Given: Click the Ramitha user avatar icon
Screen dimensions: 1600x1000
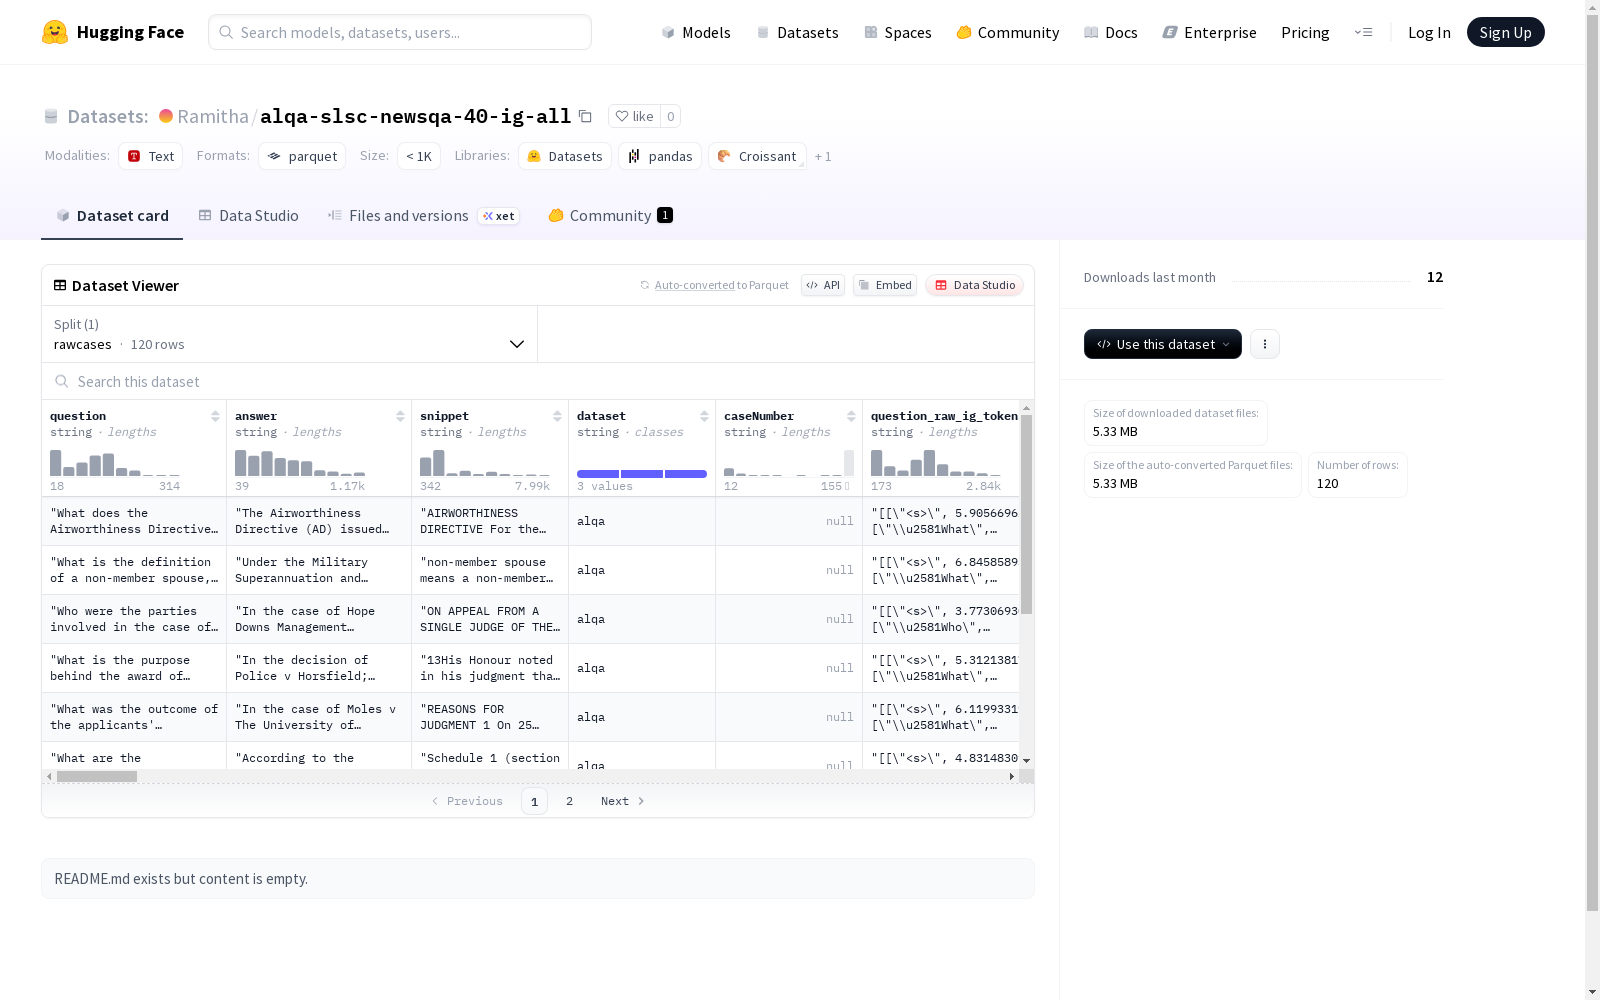Looking at the screenshot, I should click(x=166, y=116).
